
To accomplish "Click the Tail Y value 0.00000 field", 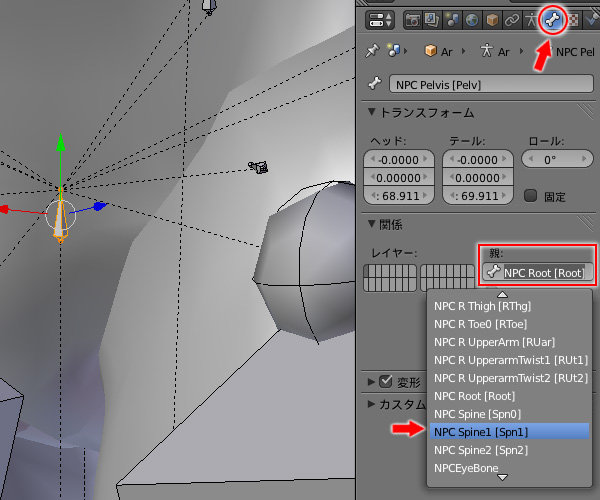I will (478, 178).
